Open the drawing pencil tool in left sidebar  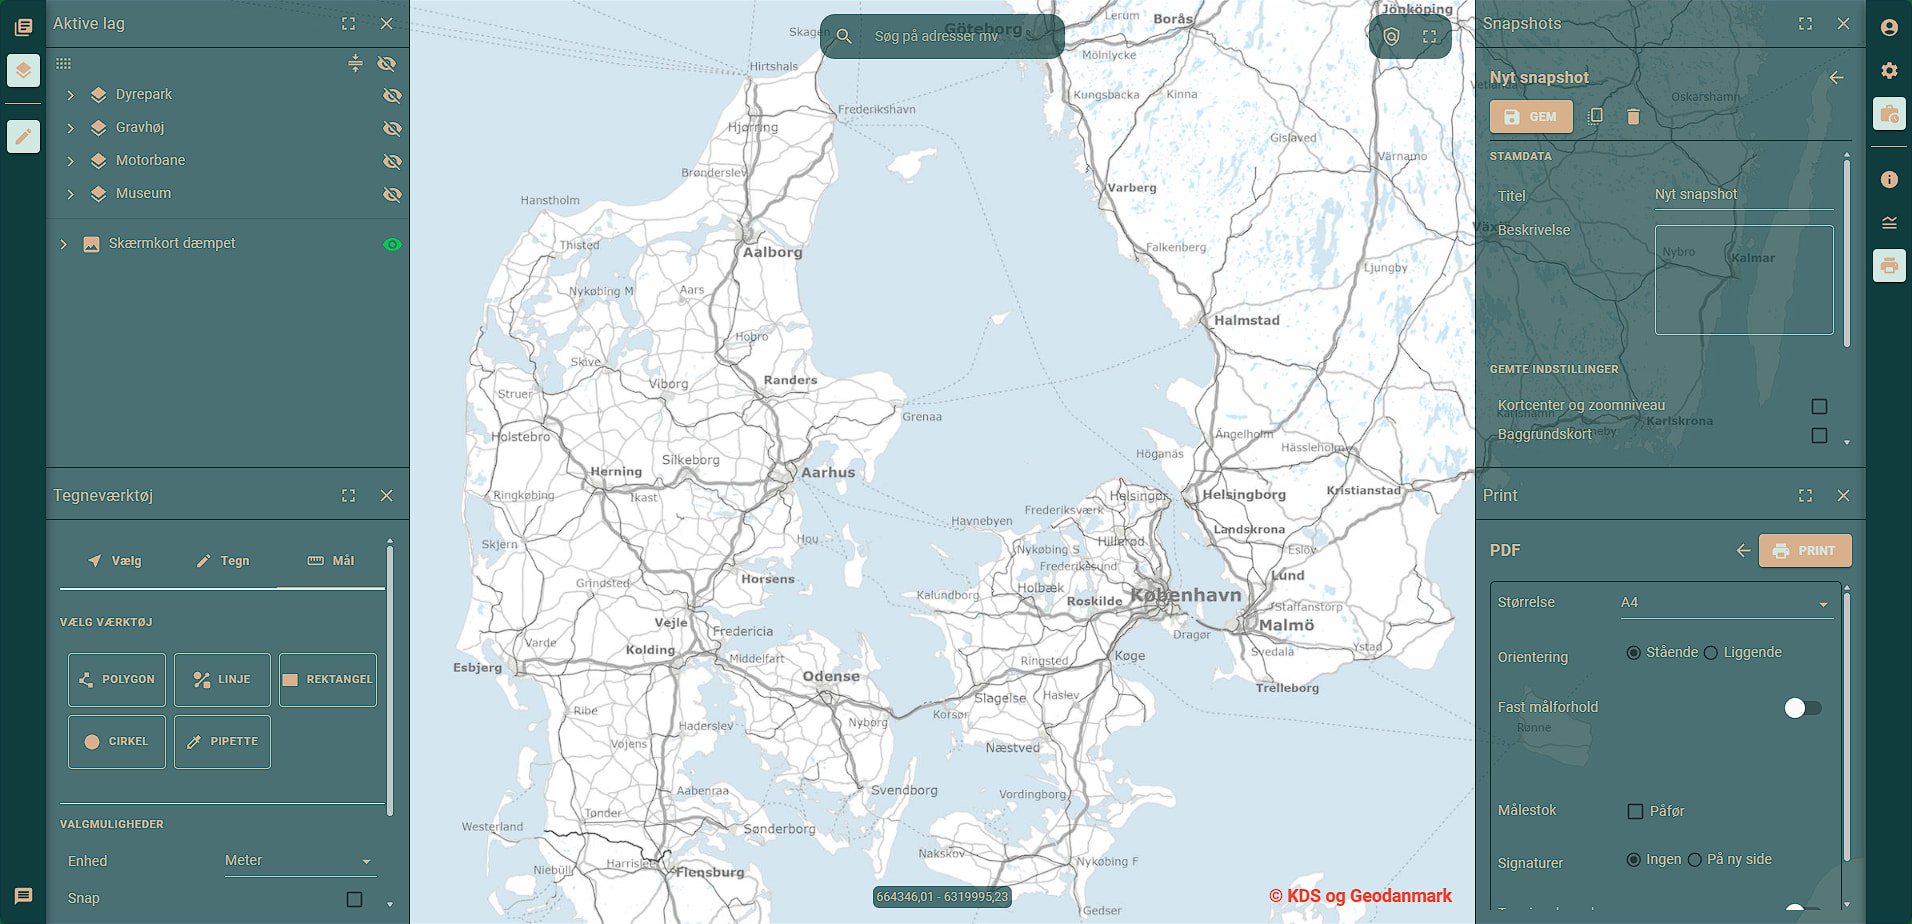pos(23,136)
